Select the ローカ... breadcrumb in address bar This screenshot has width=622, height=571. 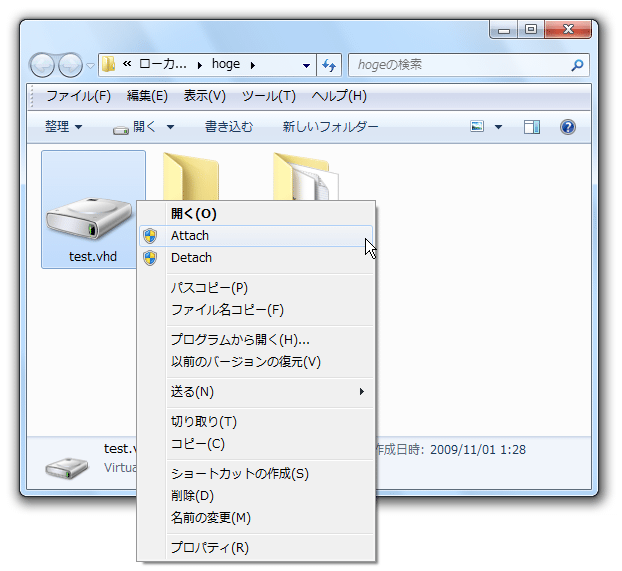click(163, 64)
